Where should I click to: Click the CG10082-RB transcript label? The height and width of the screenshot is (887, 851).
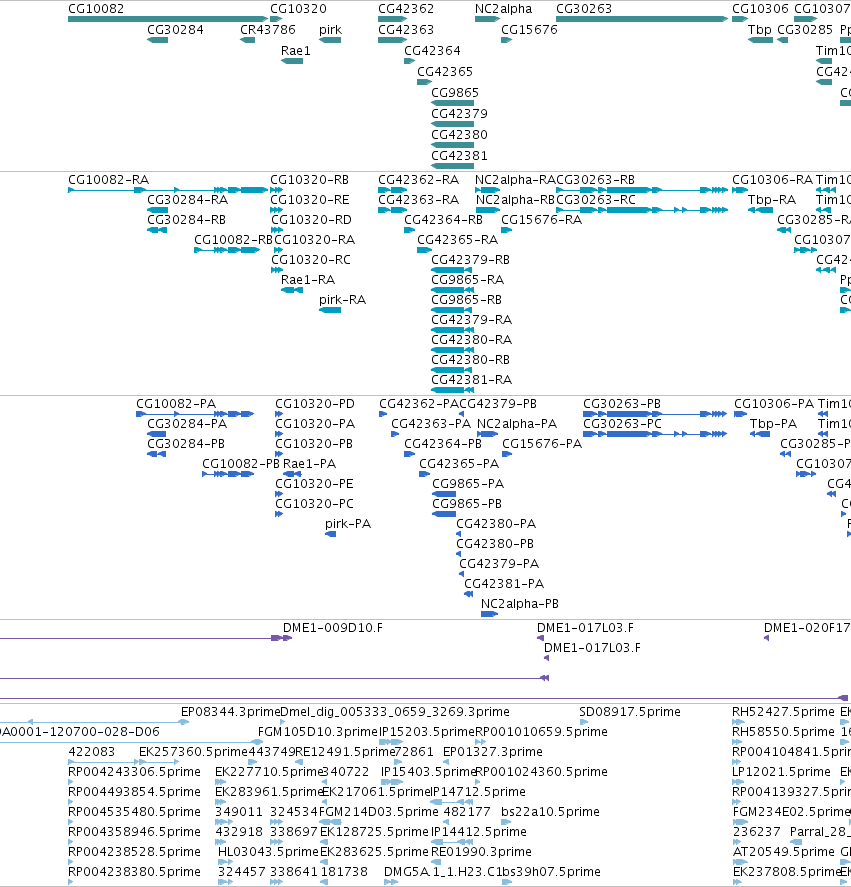[x=233, y=240]
